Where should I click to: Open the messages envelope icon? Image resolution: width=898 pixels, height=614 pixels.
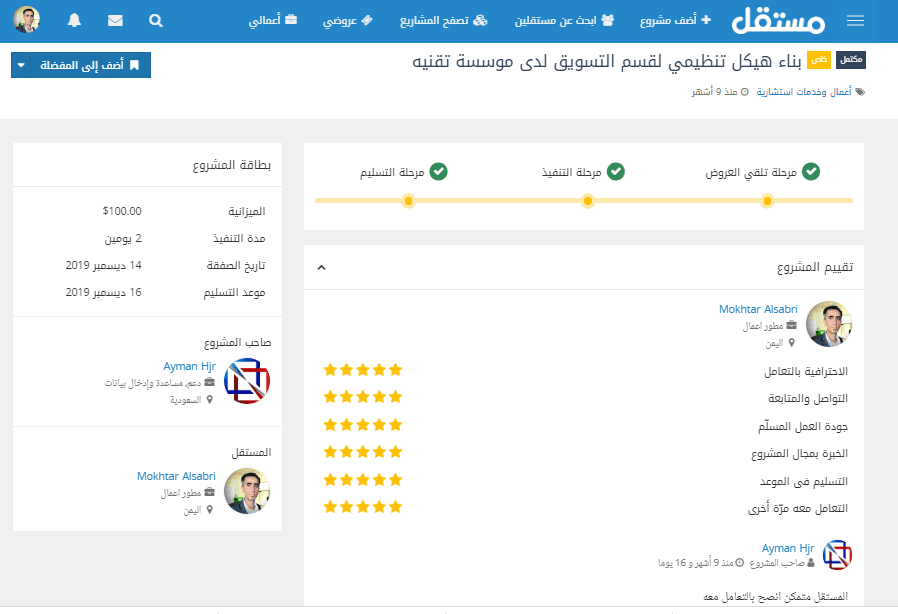tap(115, 20)
